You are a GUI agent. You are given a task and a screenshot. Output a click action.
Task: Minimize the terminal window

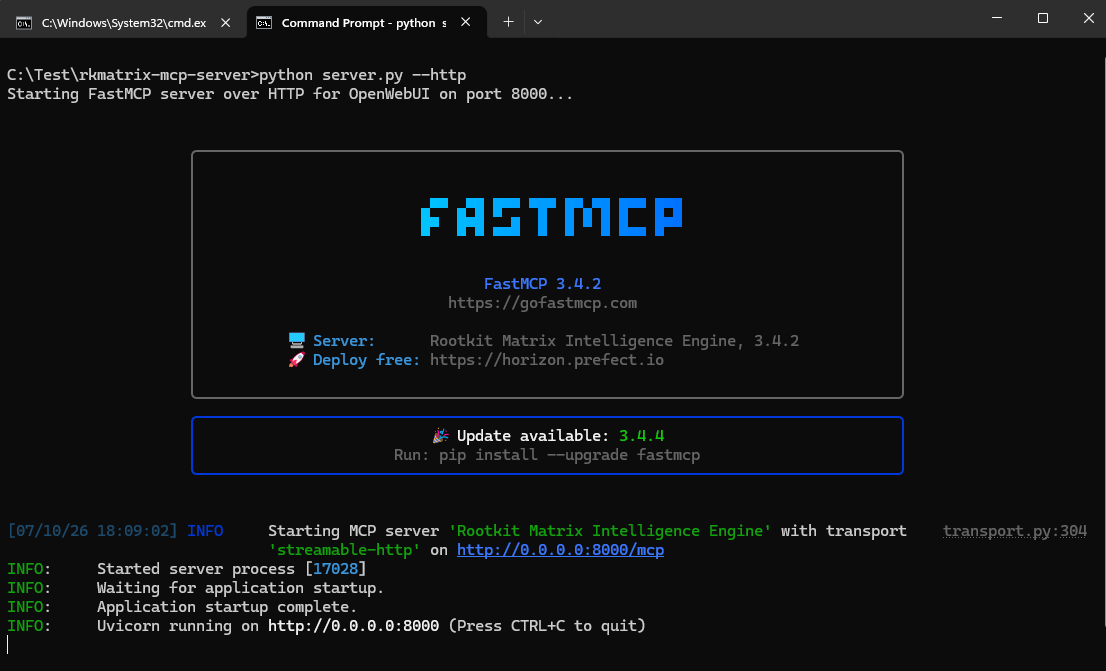click(997, 18)
